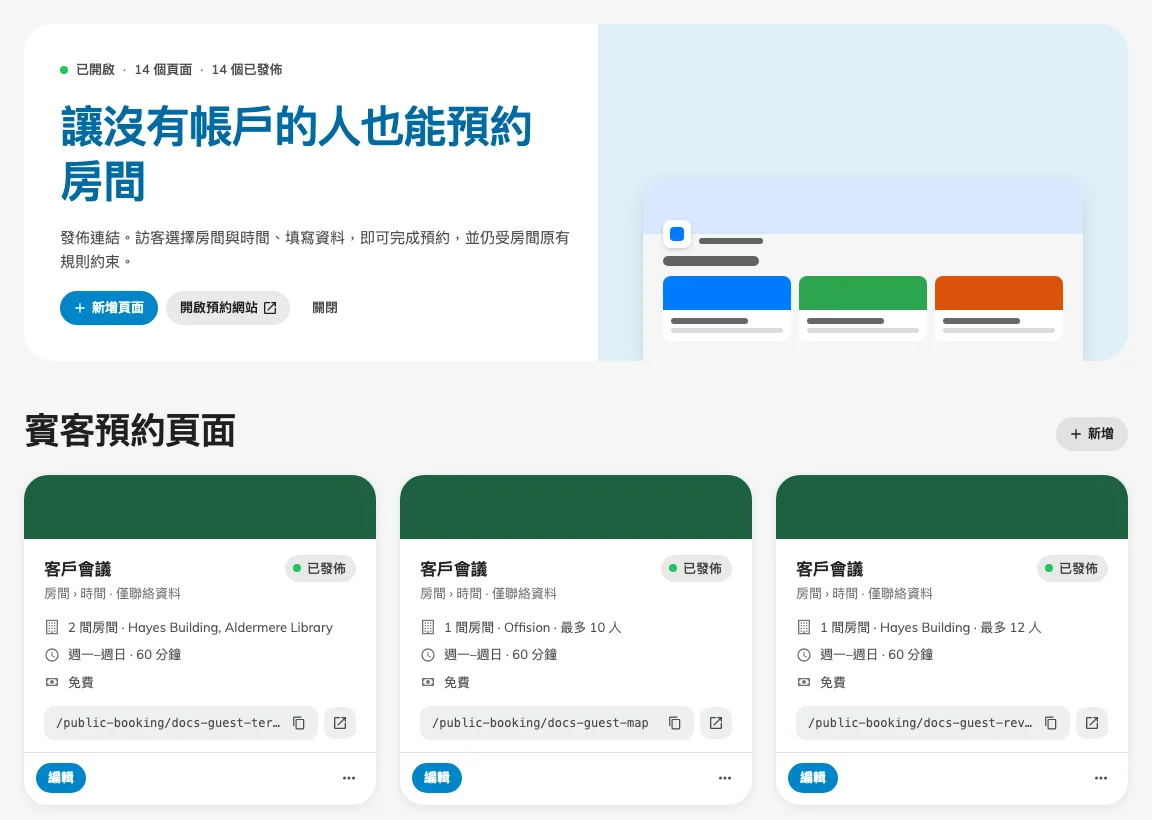Click the green tile in preview illustration
The width and height of the screenshot is (1152, 820).
[x=863, y=293]
